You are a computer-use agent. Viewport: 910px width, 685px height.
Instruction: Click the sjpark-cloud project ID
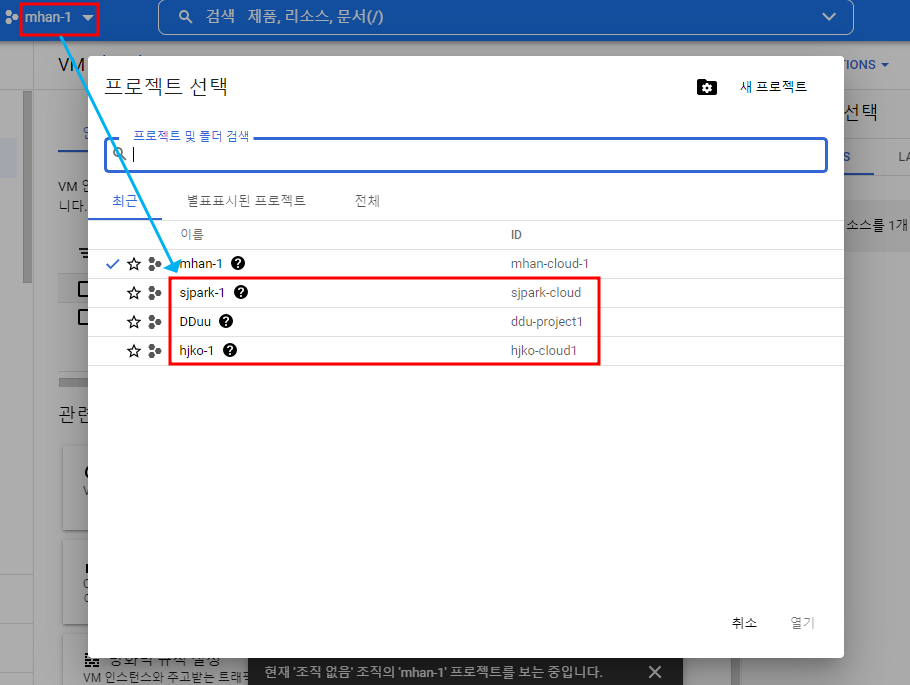pos(546,293)
